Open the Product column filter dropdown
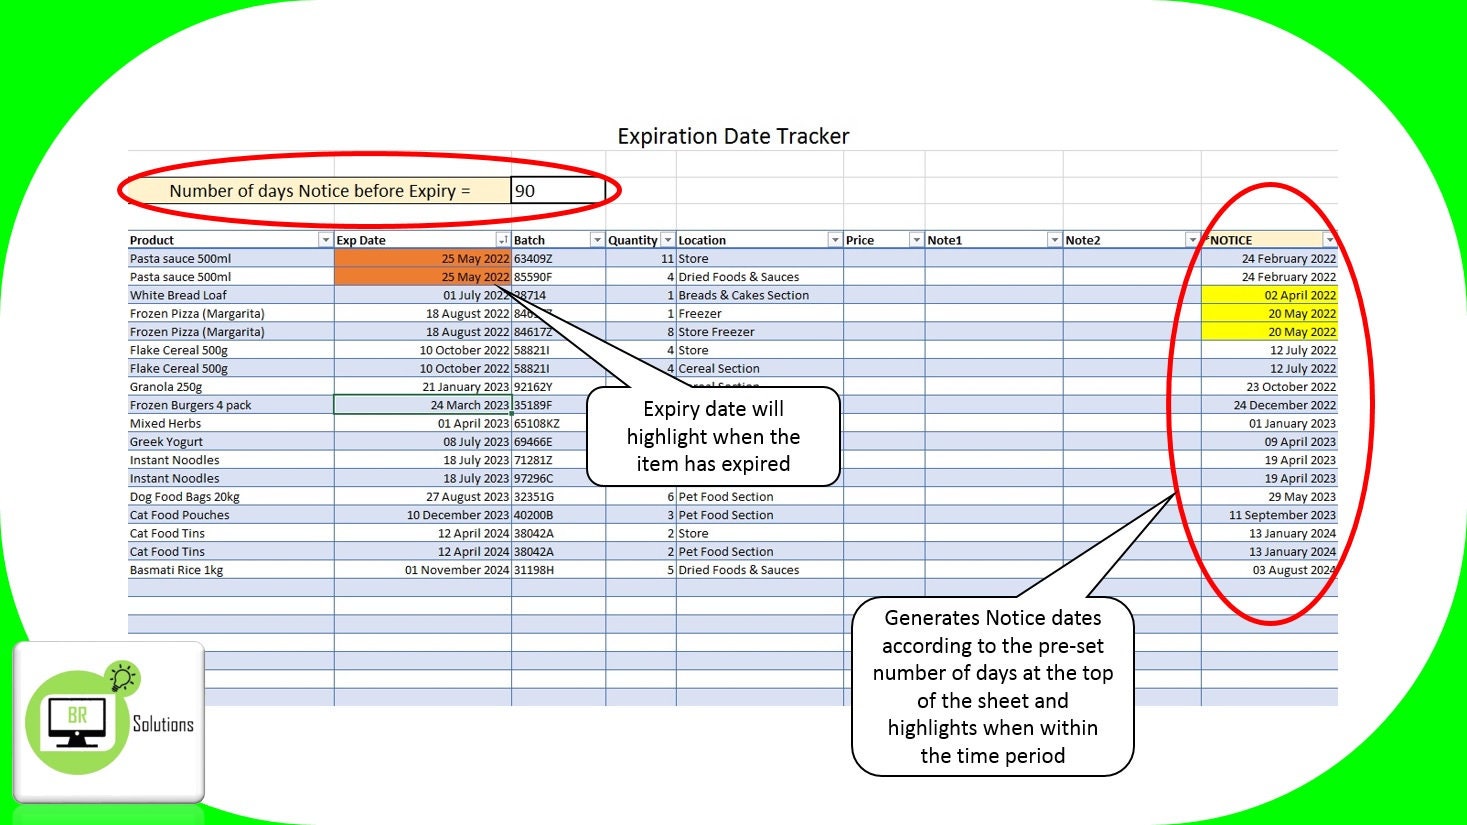 pyautogui.click(x=326, y=239)
